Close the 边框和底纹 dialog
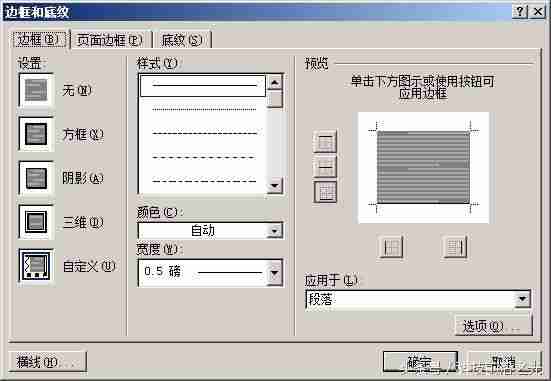This screenshot has height=381, width=551. point(538,12)
